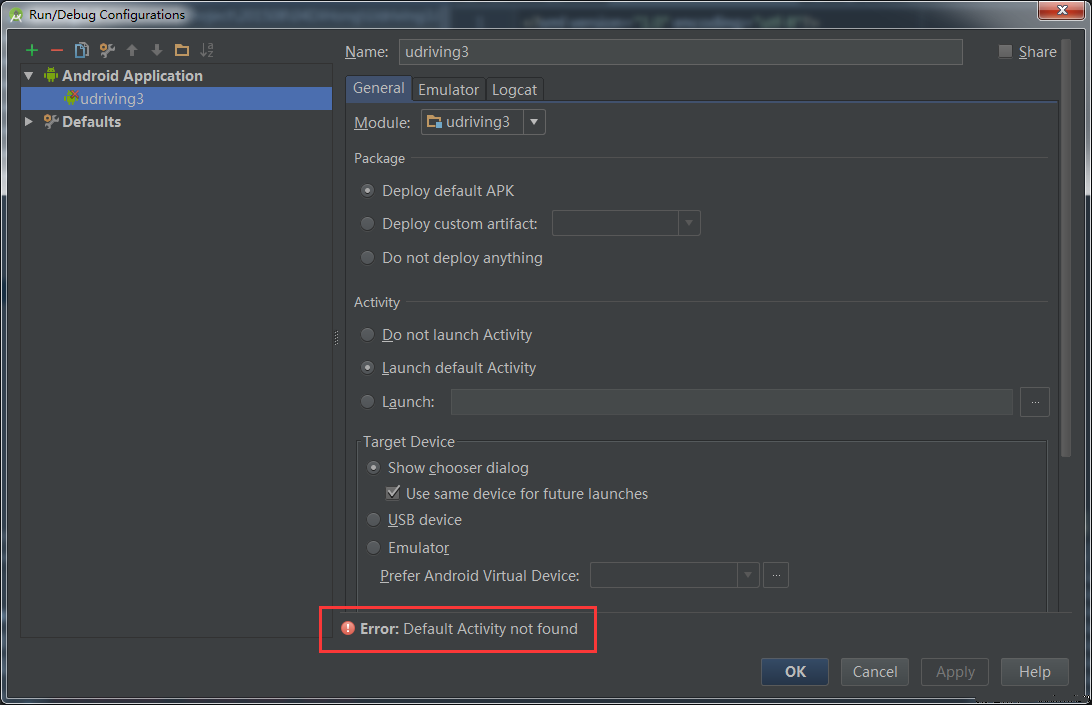Screen dimensions: 1092x705
Task: Click the copy configuration icon
Action: click(x=82, y=50)
